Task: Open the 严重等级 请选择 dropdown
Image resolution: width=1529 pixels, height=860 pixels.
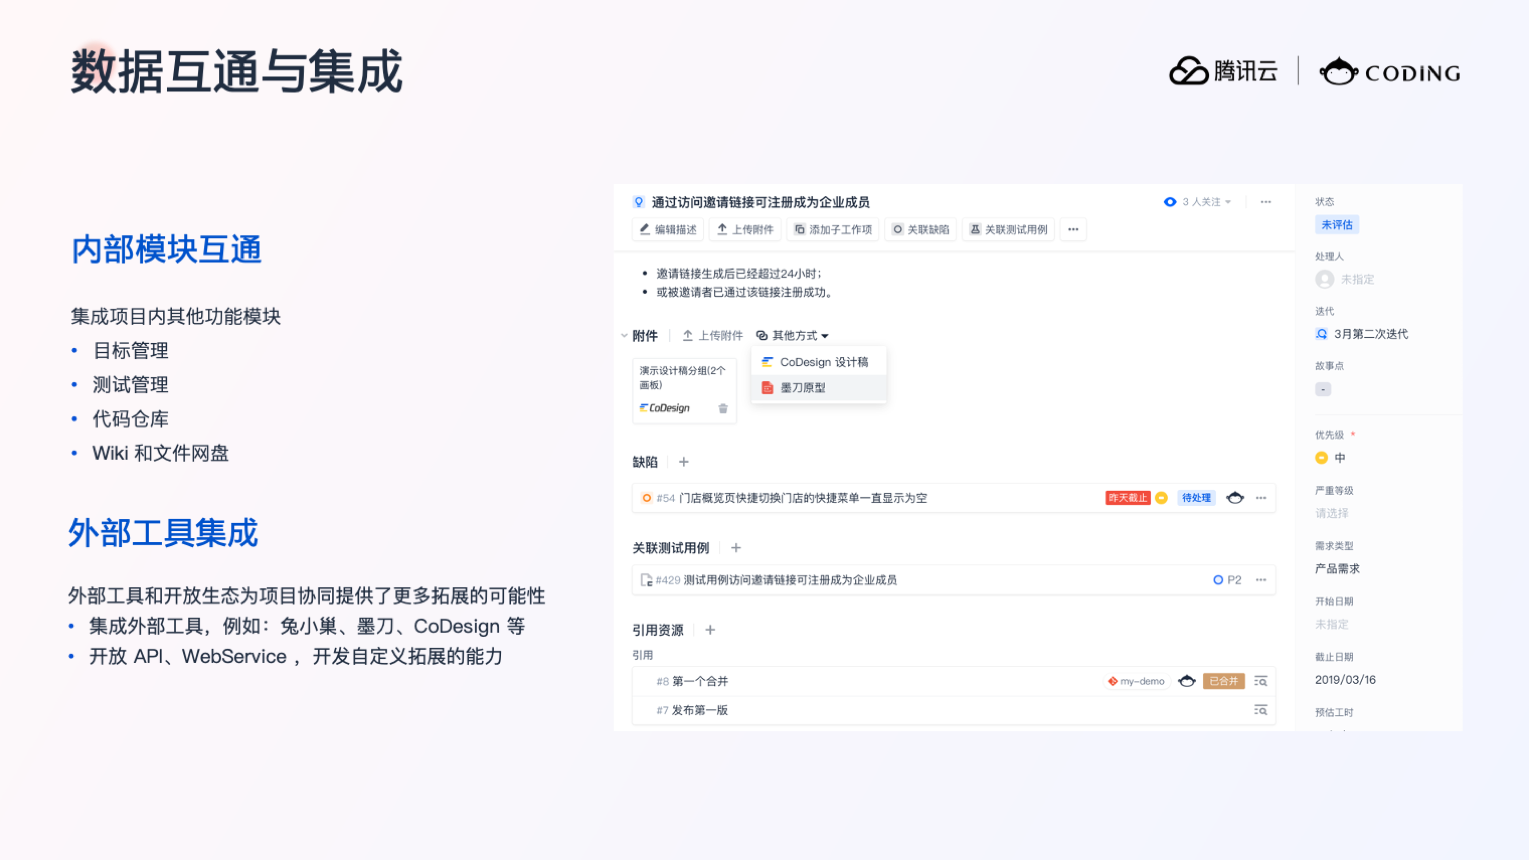Action: click(x=1332, y=514)
